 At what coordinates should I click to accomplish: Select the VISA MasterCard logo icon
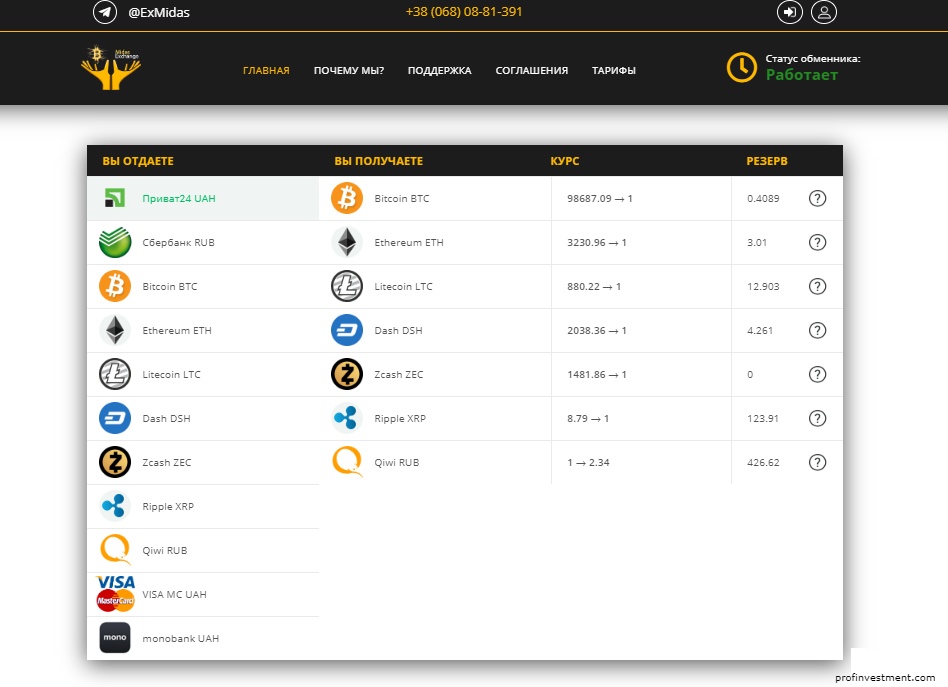click(115, 593)
